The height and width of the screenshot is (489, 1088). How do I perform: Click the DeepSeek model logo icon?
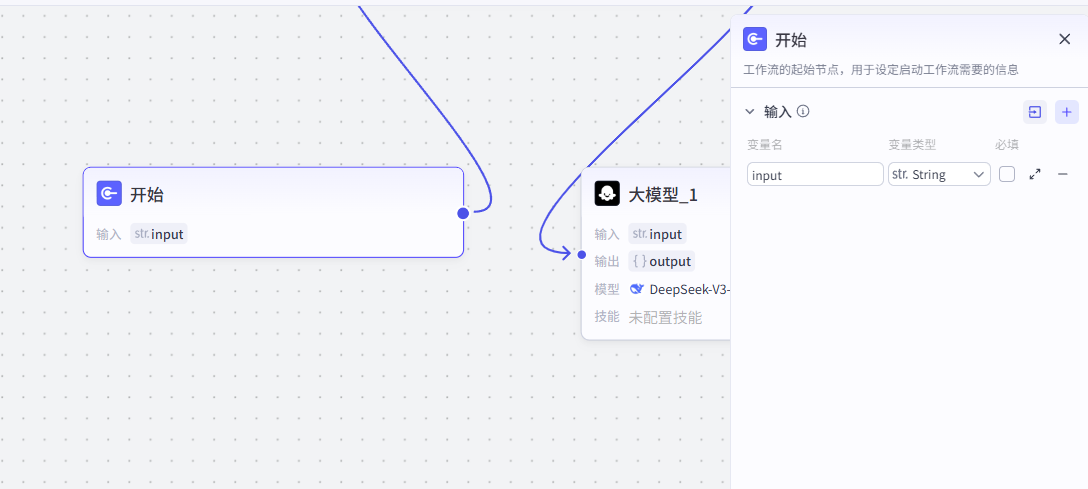[637, 290]
